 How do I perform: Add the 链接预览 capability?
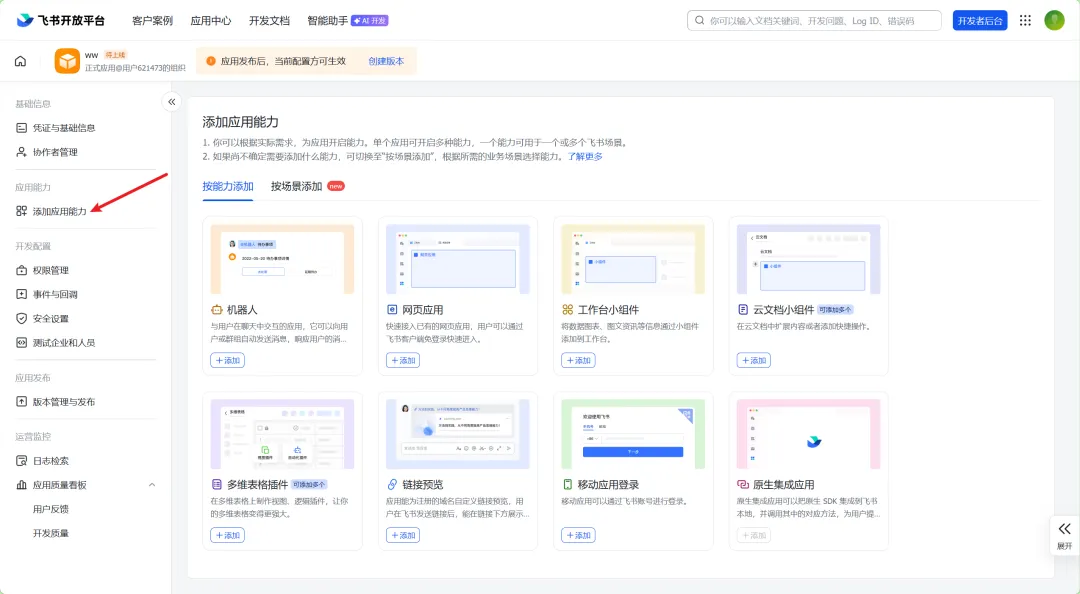coord(403,535)
